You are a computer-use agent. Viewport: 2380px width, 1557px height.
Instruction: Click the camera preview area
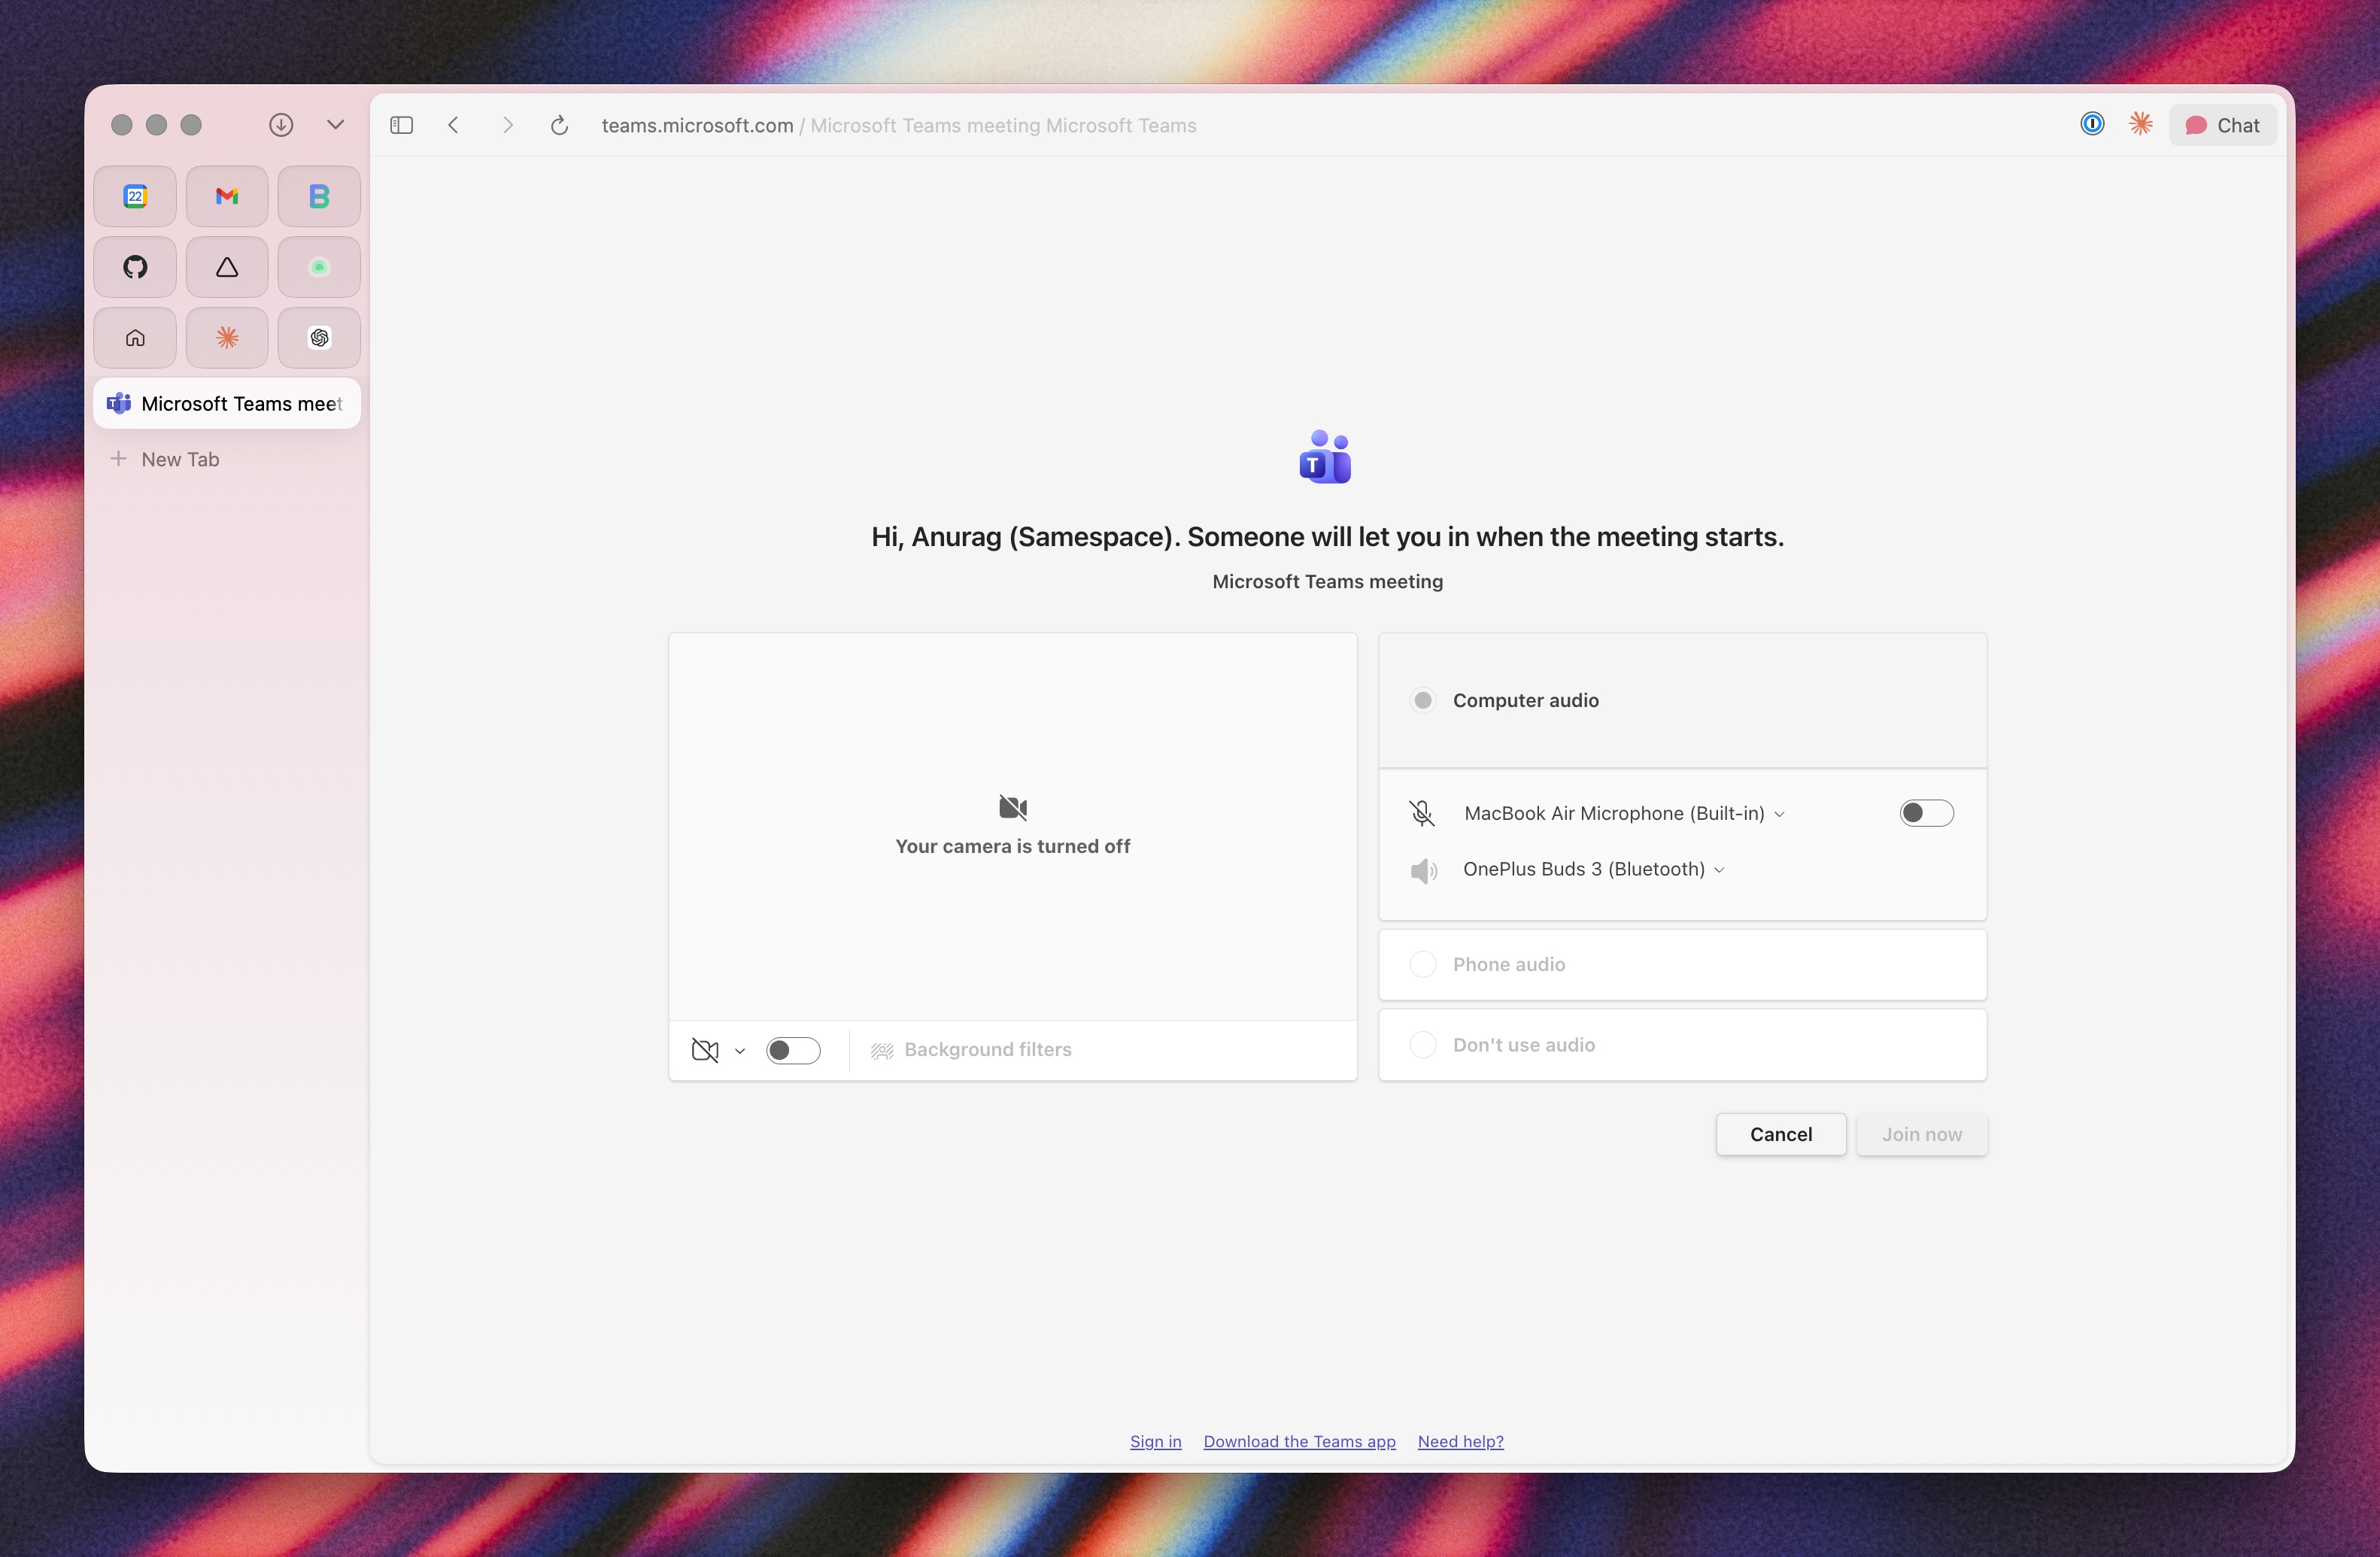(x=1013, y=827)
